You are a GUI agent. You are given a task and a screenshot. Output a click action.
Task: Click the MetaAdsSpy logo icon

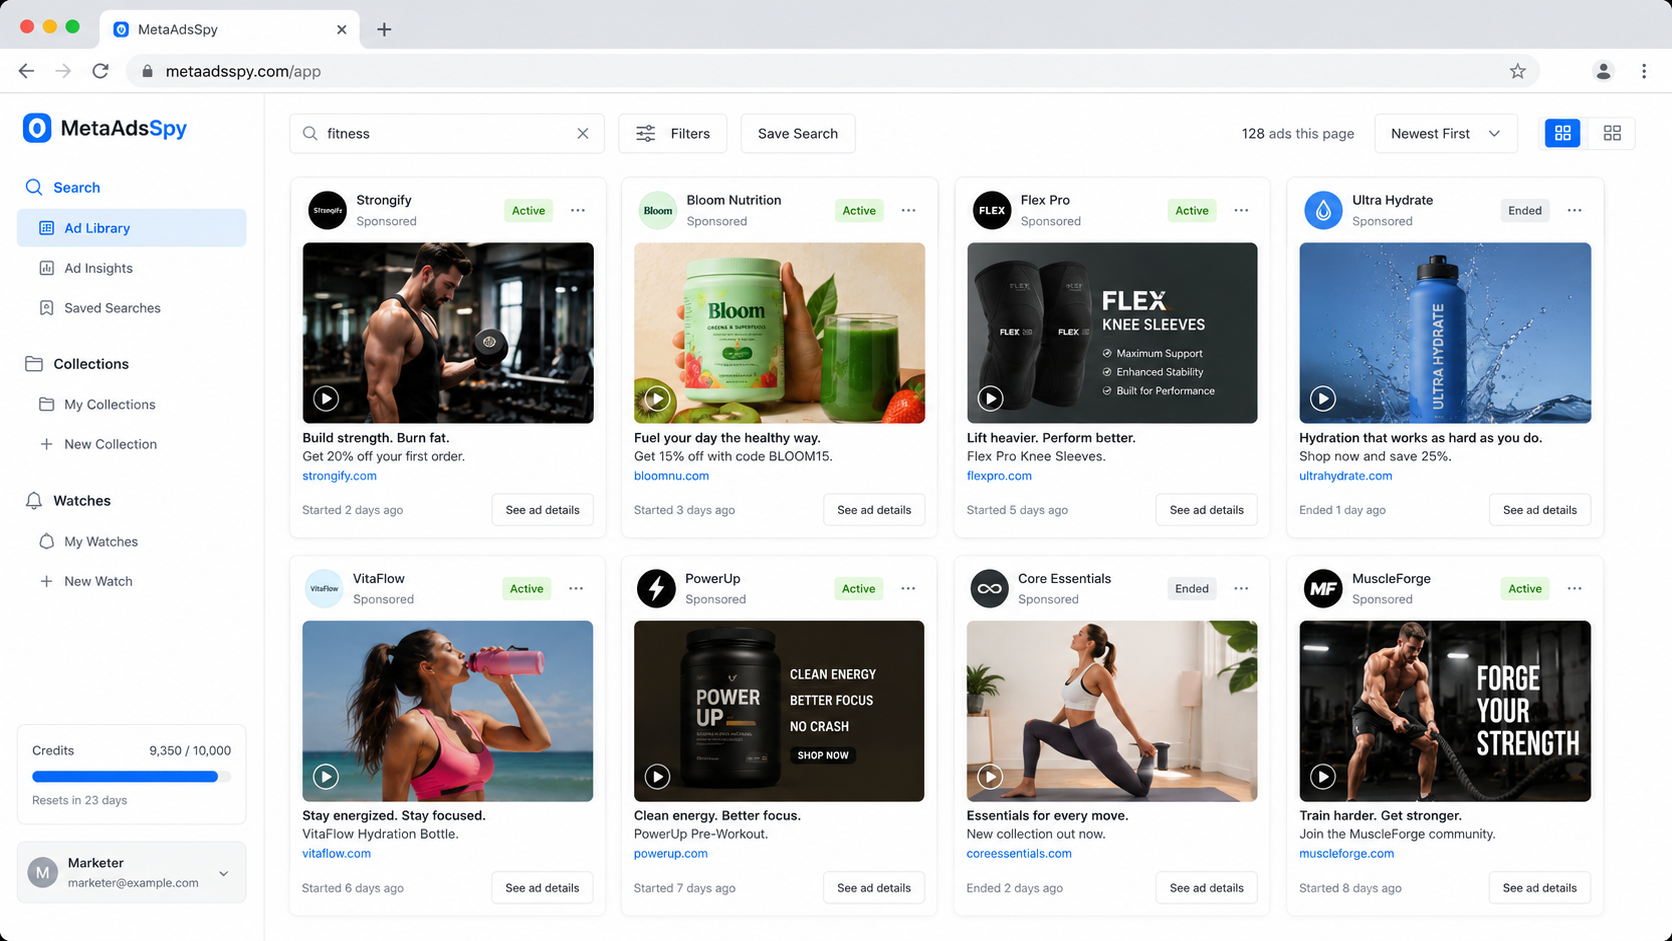pyautogui.click(x=37, y=128)
